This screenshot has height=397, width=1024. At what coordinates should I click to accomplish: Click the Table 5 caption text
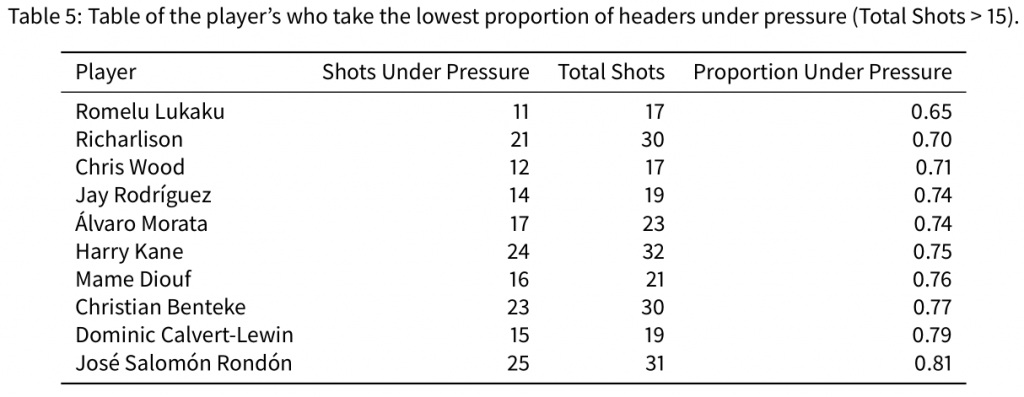pyautogui.click(x=512, y=17)
